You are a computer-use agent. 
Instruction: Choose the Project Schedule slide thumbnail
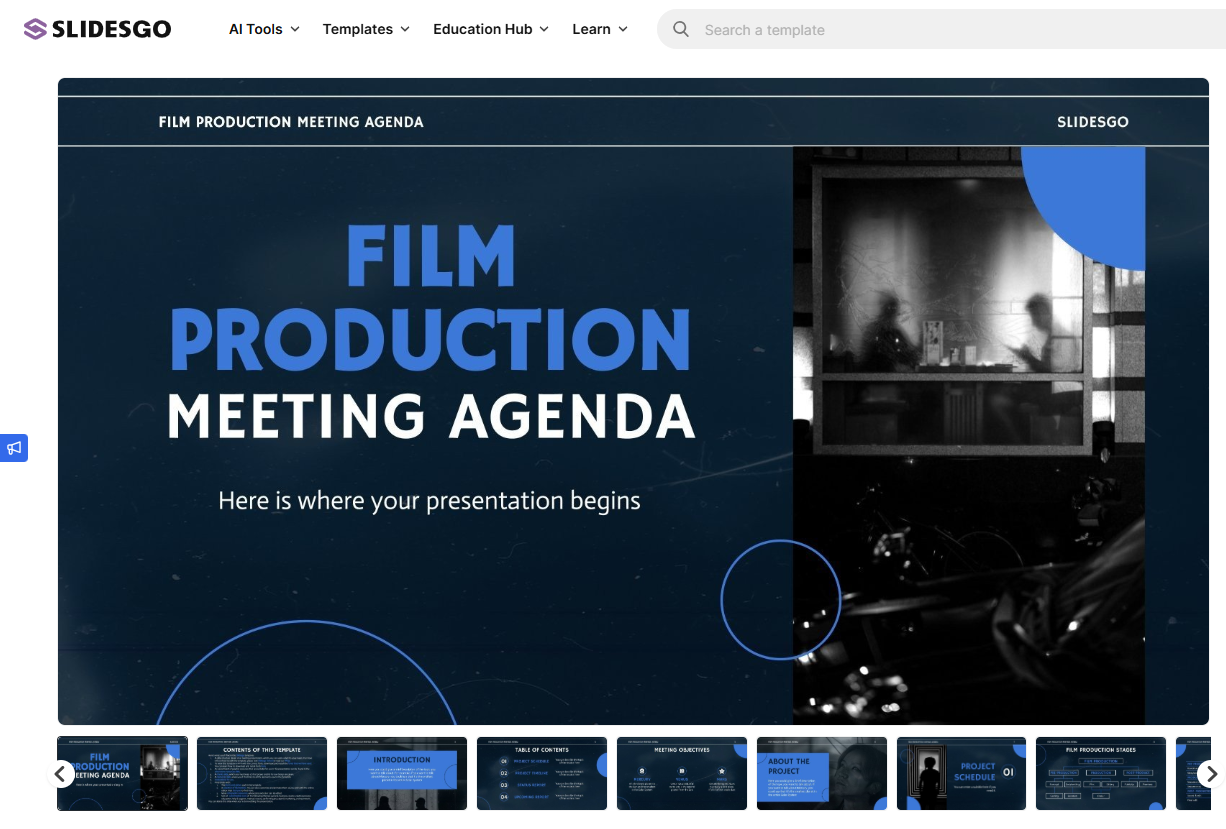point(962,773)
